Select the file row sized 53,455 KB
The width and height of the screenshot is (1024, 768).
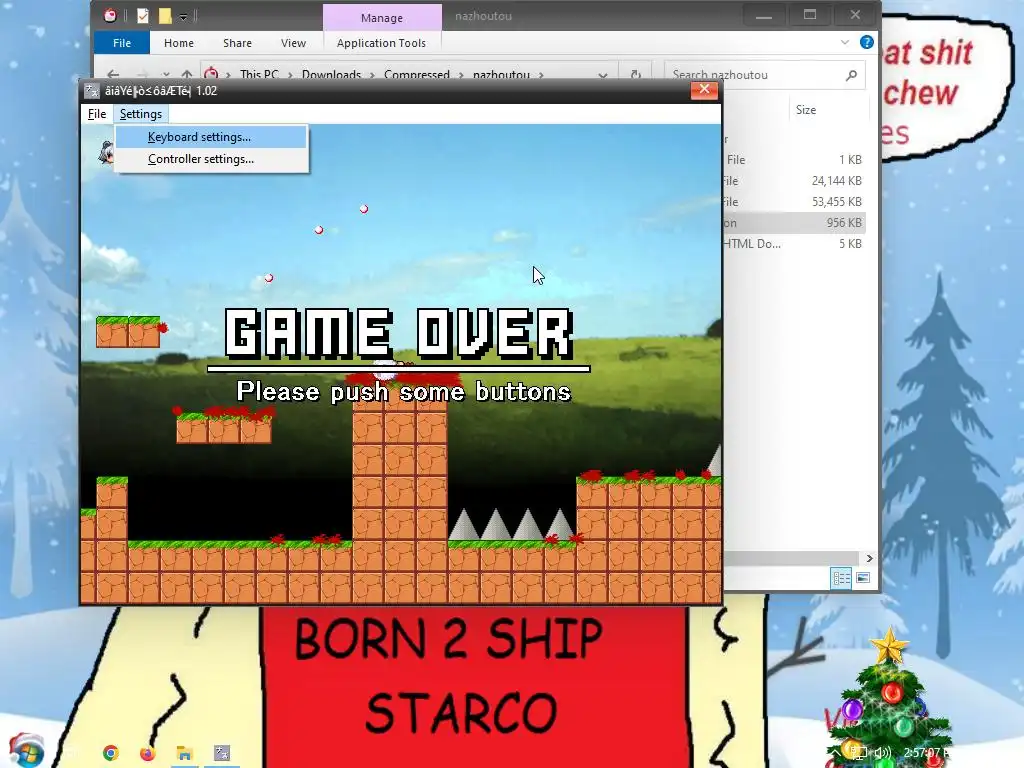(x=794, y=201)
